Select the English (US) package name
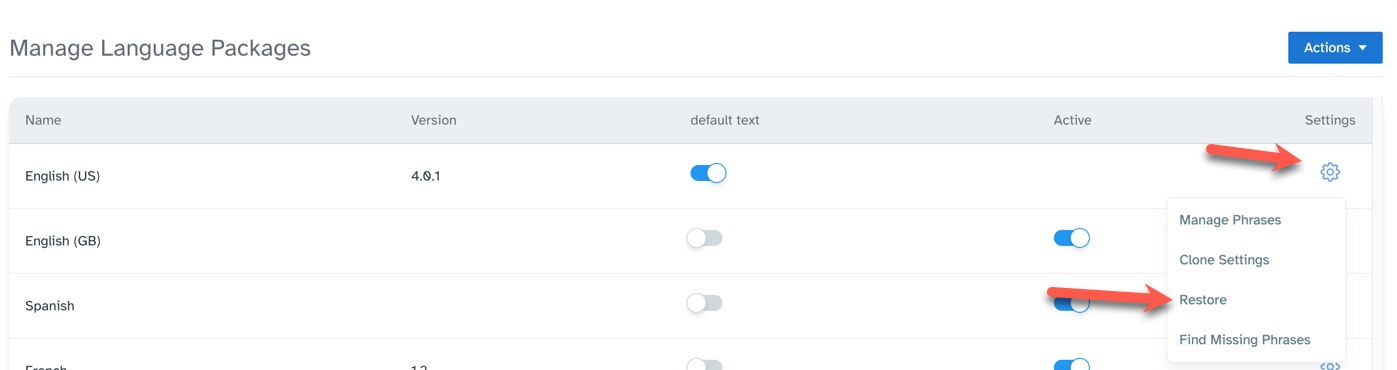The image size is (1397, 370). (x=62, y=176)
